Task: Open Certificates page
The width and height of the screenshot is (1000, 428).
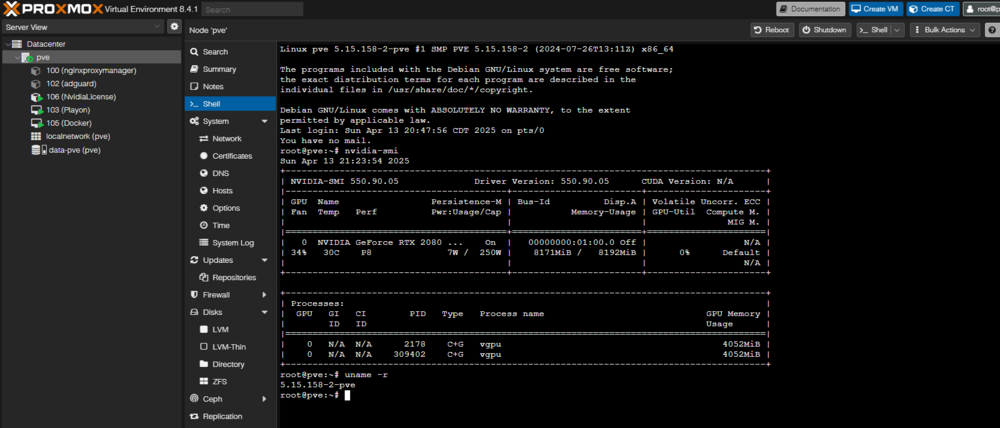Action: point(230,156)
